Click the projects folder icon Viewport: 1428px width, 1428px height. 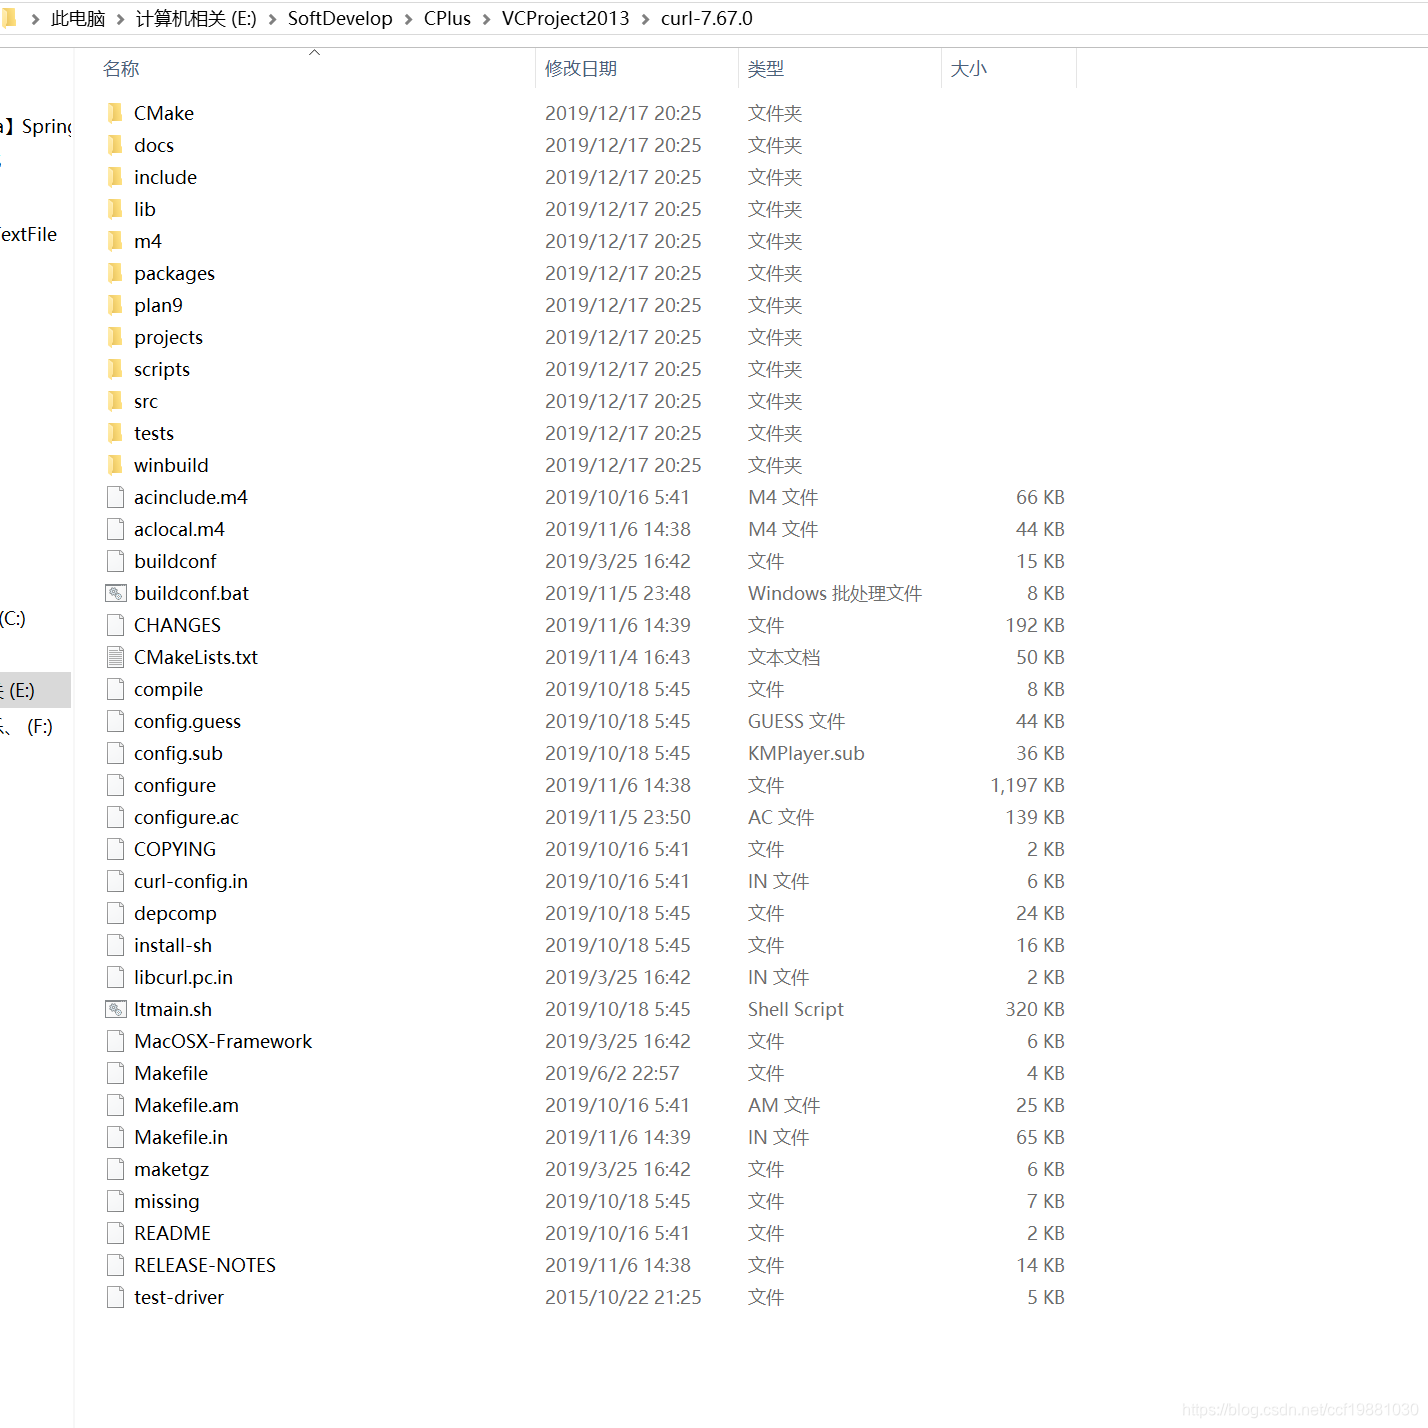click(x=115, y=337)
